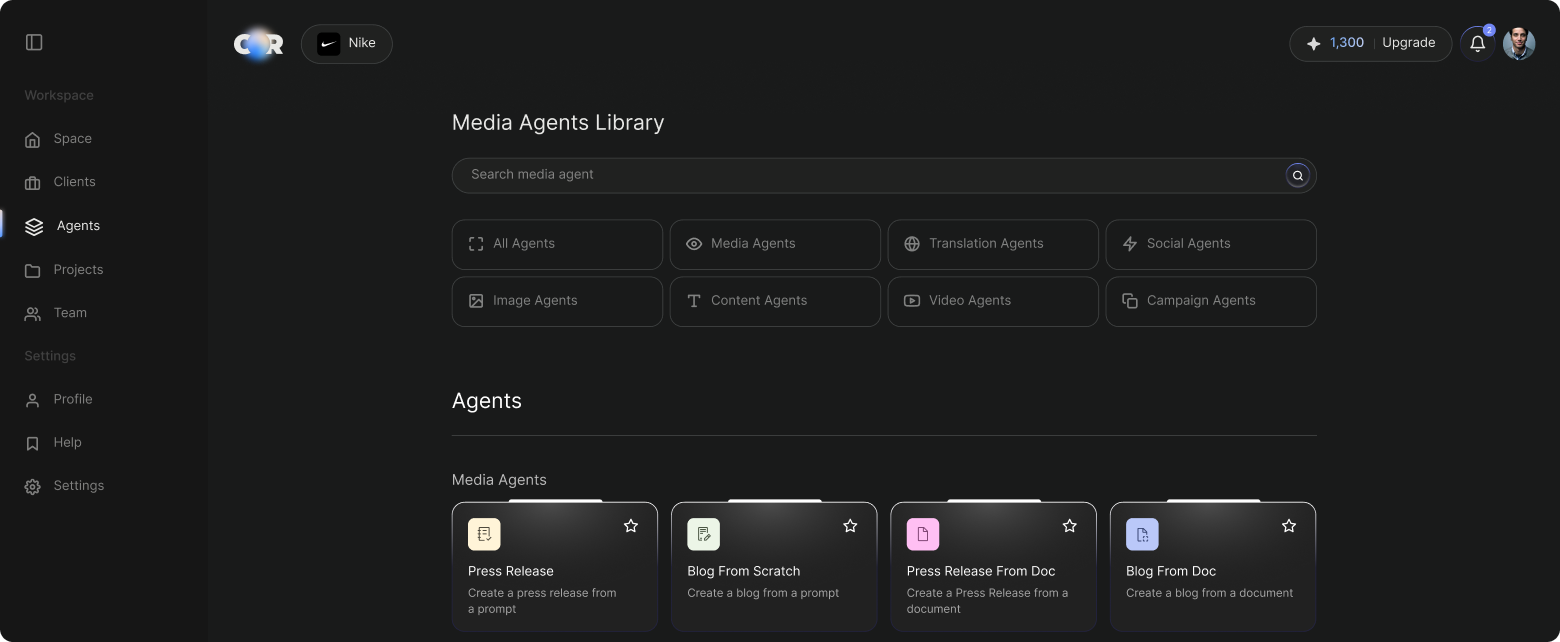Favorite the Press Release agent
This screenshot has width=1560, height=642.
click(631, 525)
